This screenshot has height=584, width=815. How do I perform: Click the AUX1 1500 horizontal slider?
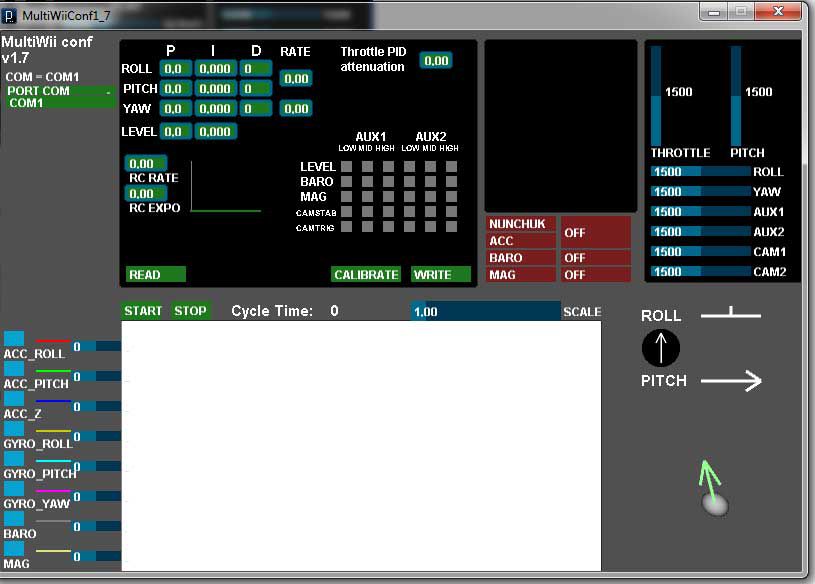tap(701, 212)
